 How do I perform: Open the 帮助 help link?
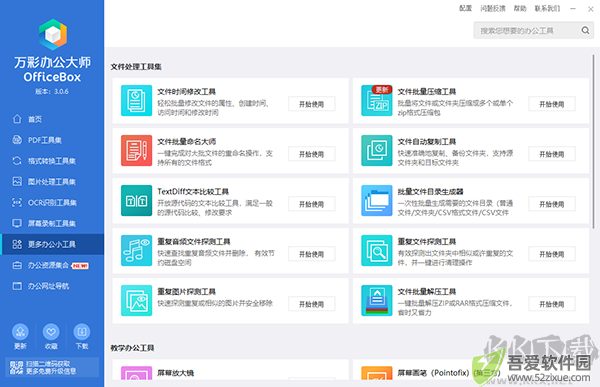pyautogui.click(x=520, y=8)
